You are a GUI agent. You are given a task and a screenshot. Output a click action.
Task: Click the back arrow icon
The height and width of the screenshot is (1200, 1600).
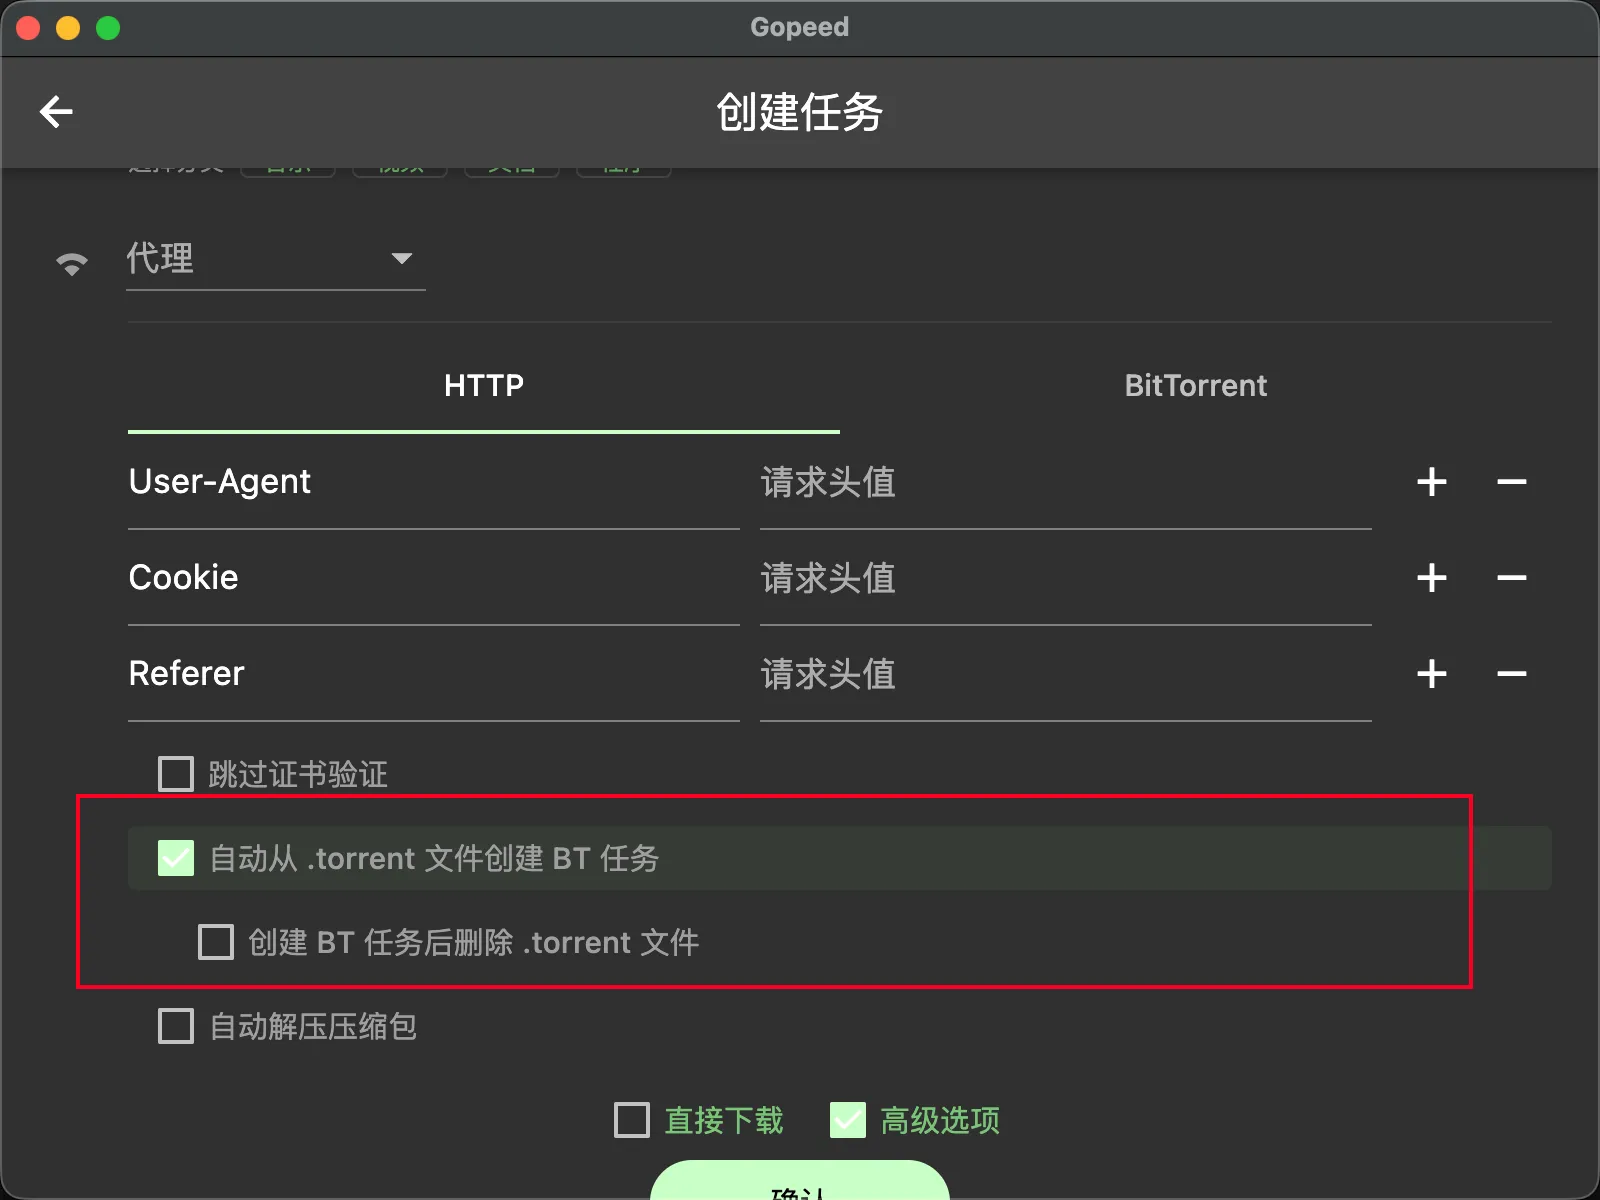[x=56, y=112]
